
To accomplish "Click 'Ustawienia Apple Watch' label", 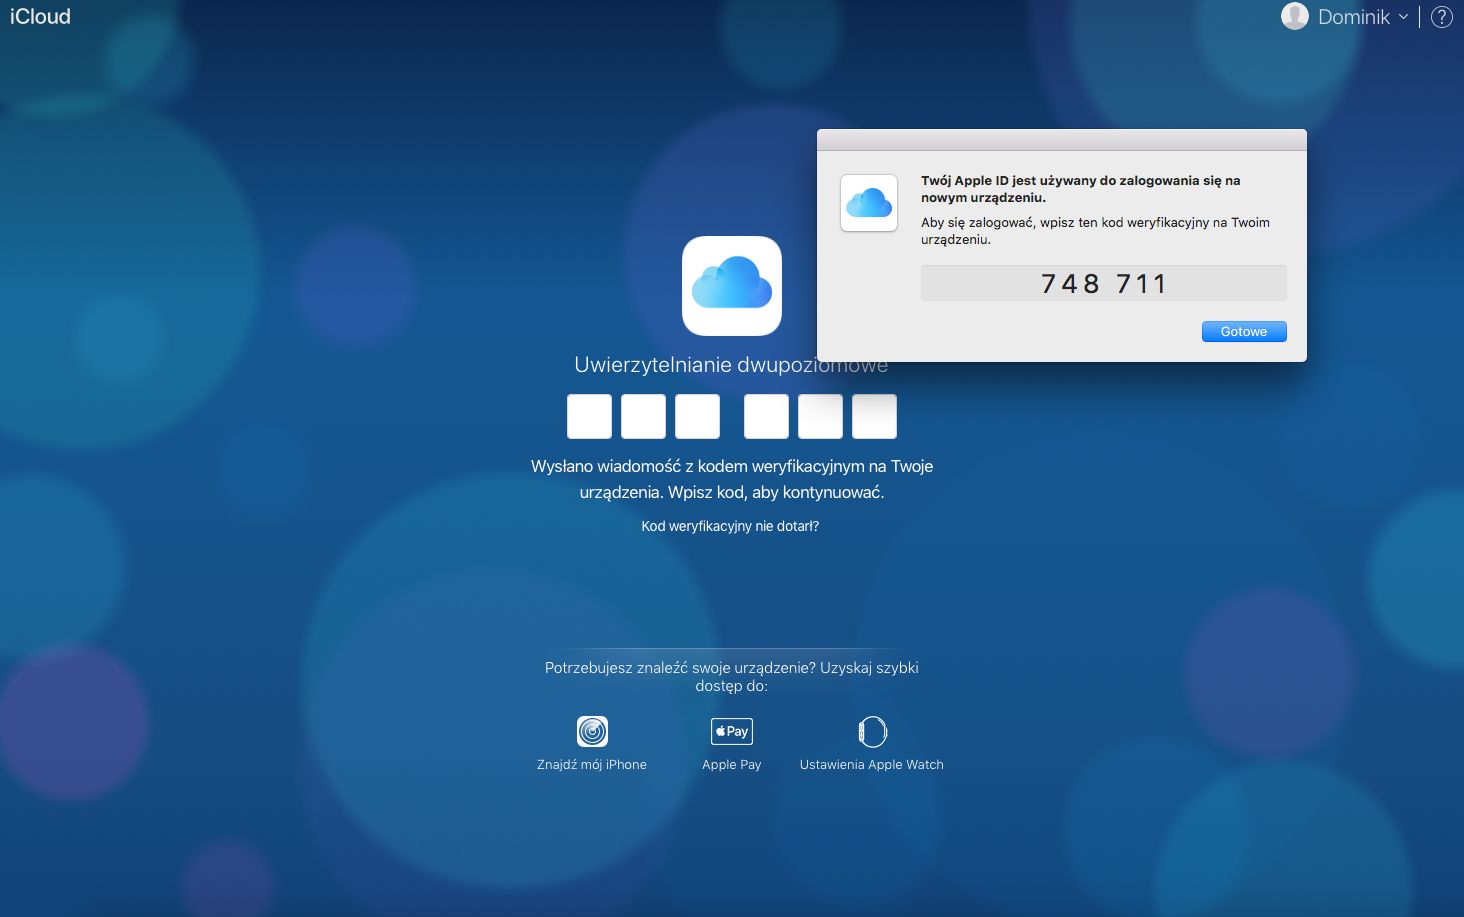I will pos(872,764).
